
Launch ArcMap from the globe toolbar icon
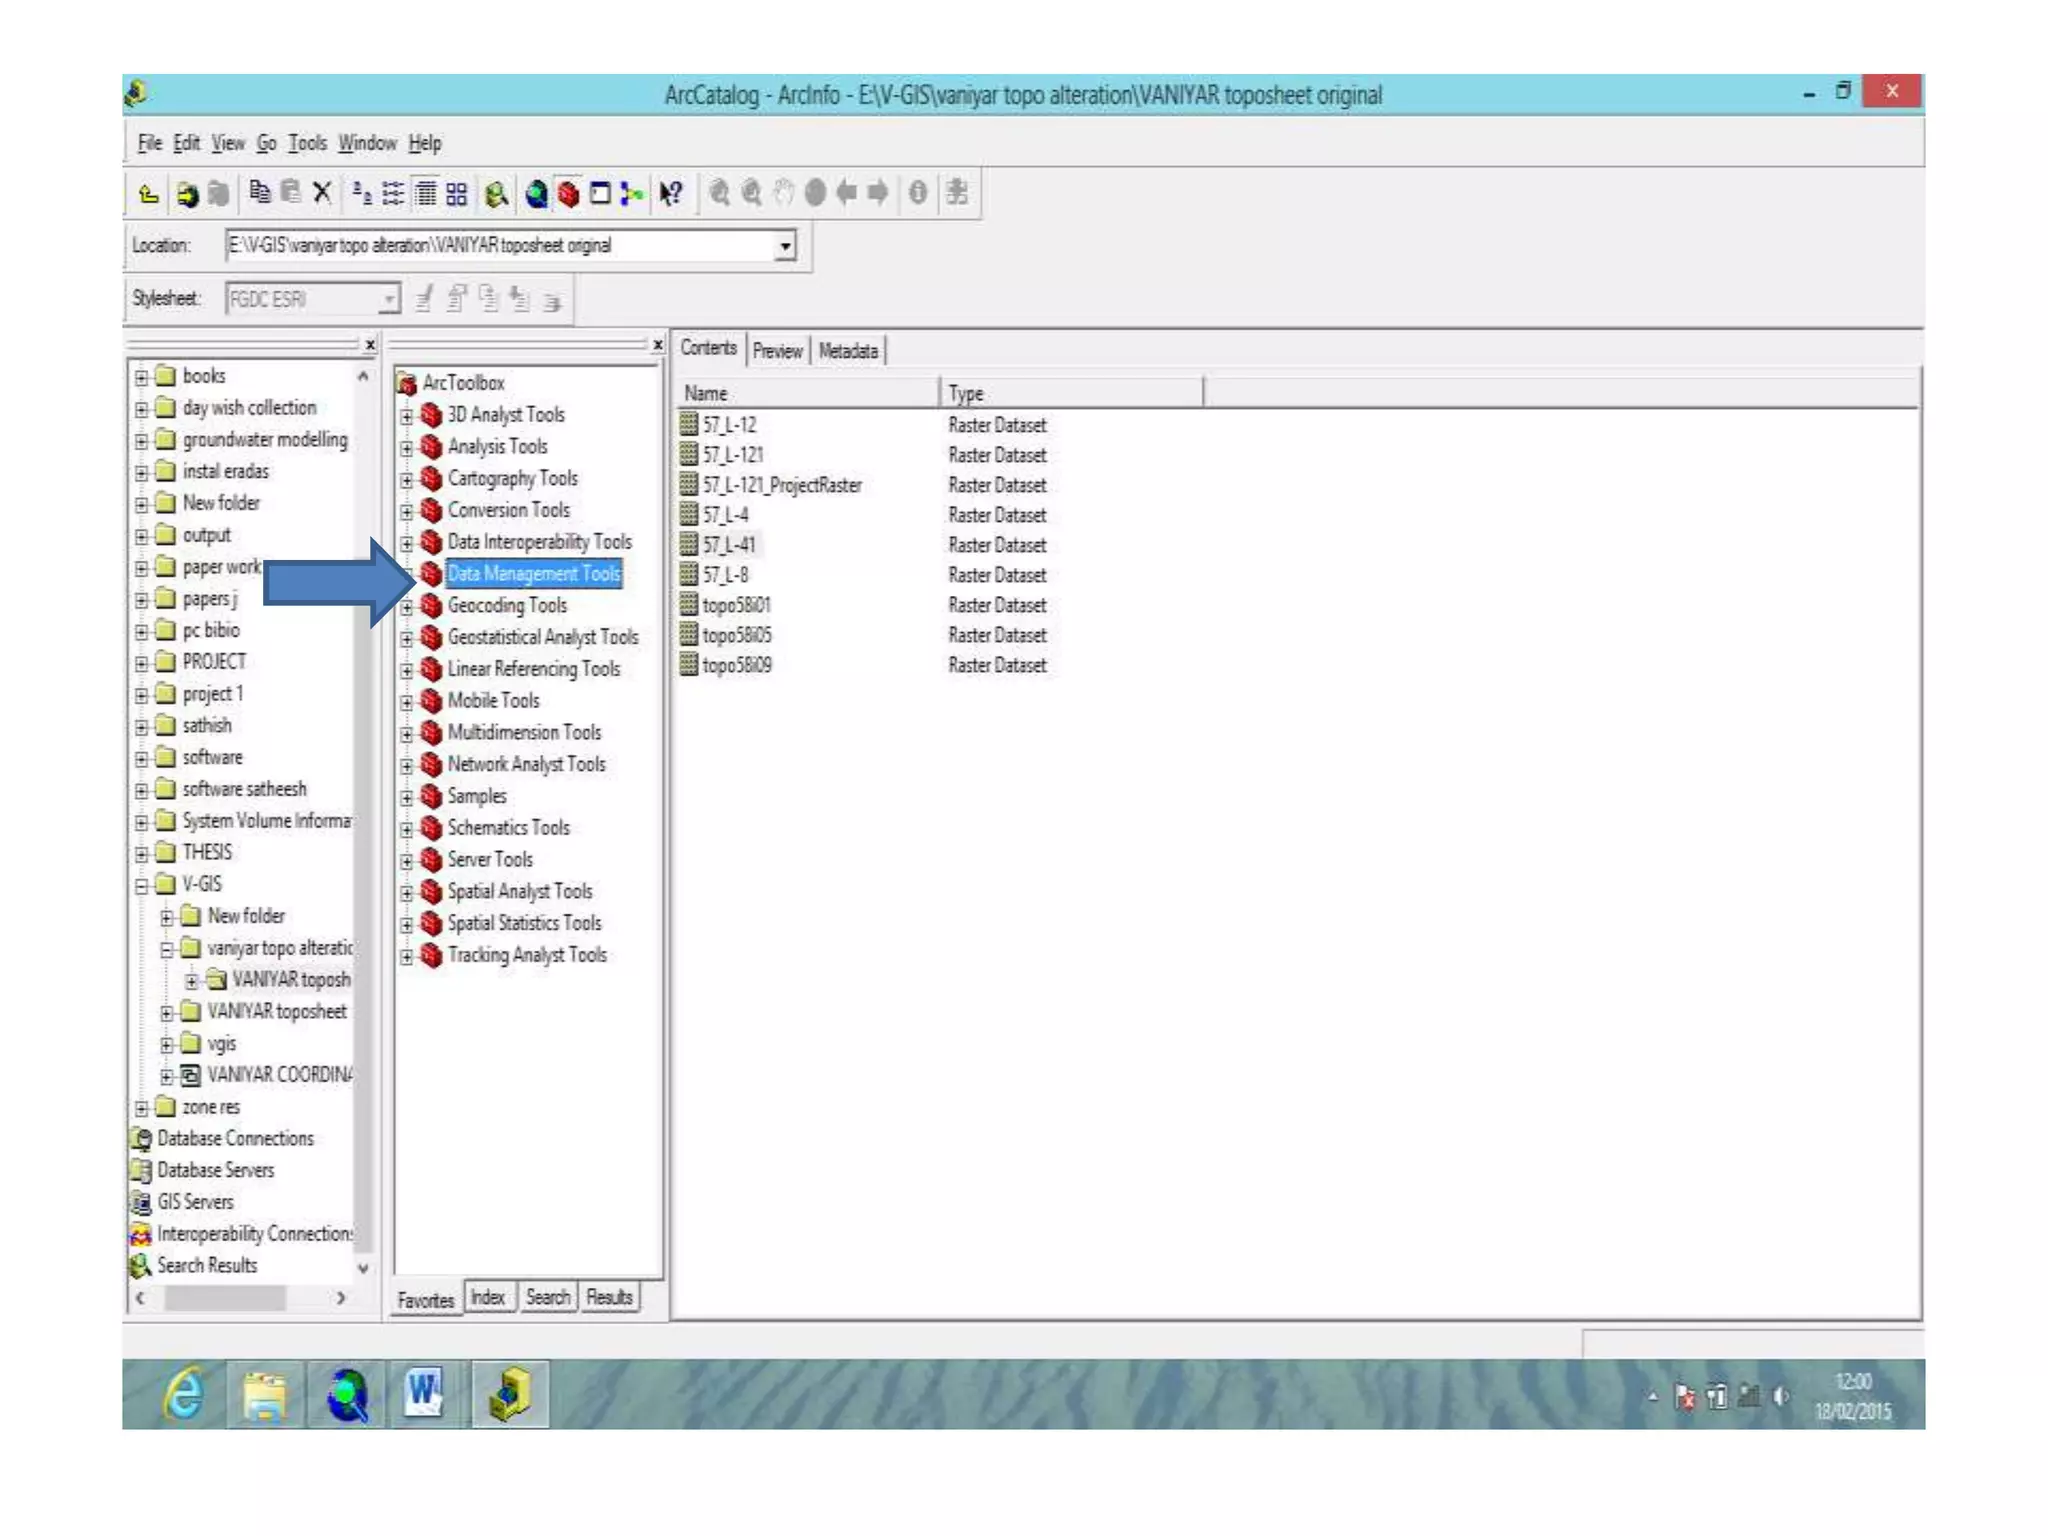[x=536, y=193]
